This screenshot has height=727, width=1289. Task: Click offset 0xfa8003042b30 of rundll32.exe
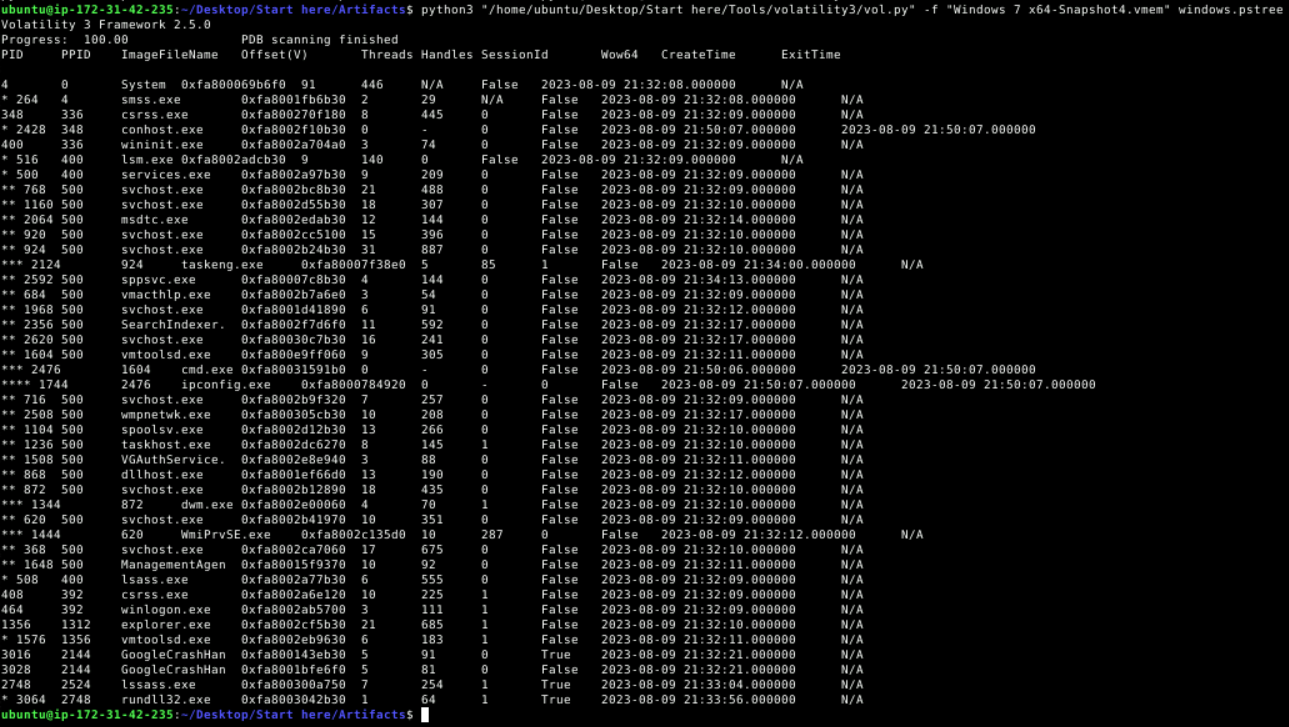pos(293,699)
